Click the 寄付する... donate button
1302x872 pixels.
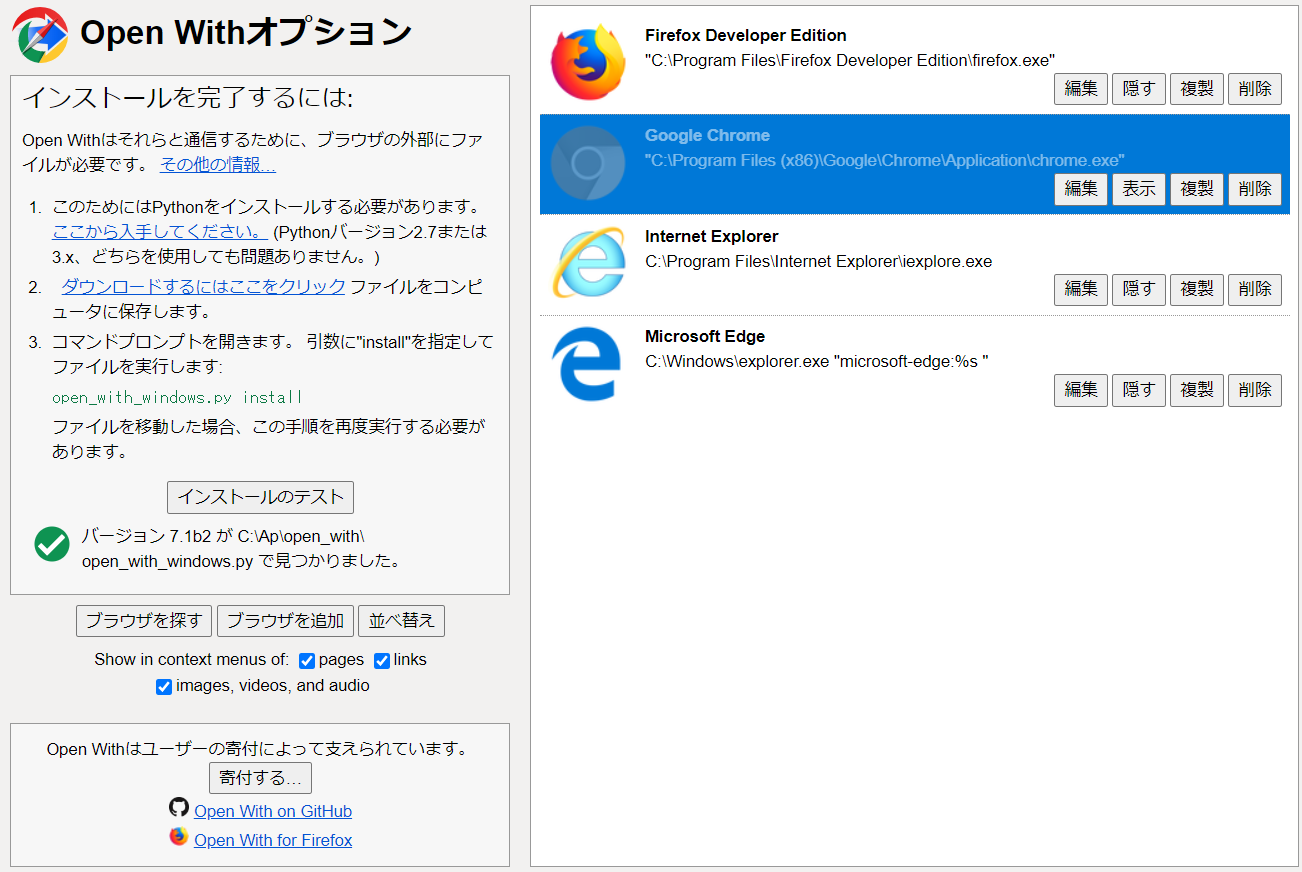pyautogui.click(x=260, y=778)
